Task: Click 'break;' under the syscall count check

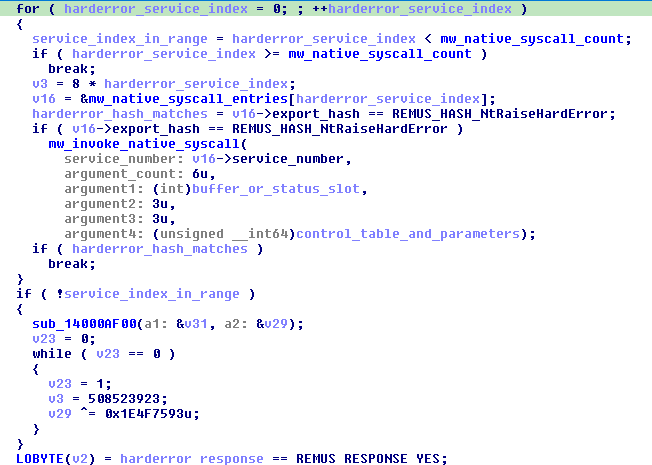Action: 72,69
